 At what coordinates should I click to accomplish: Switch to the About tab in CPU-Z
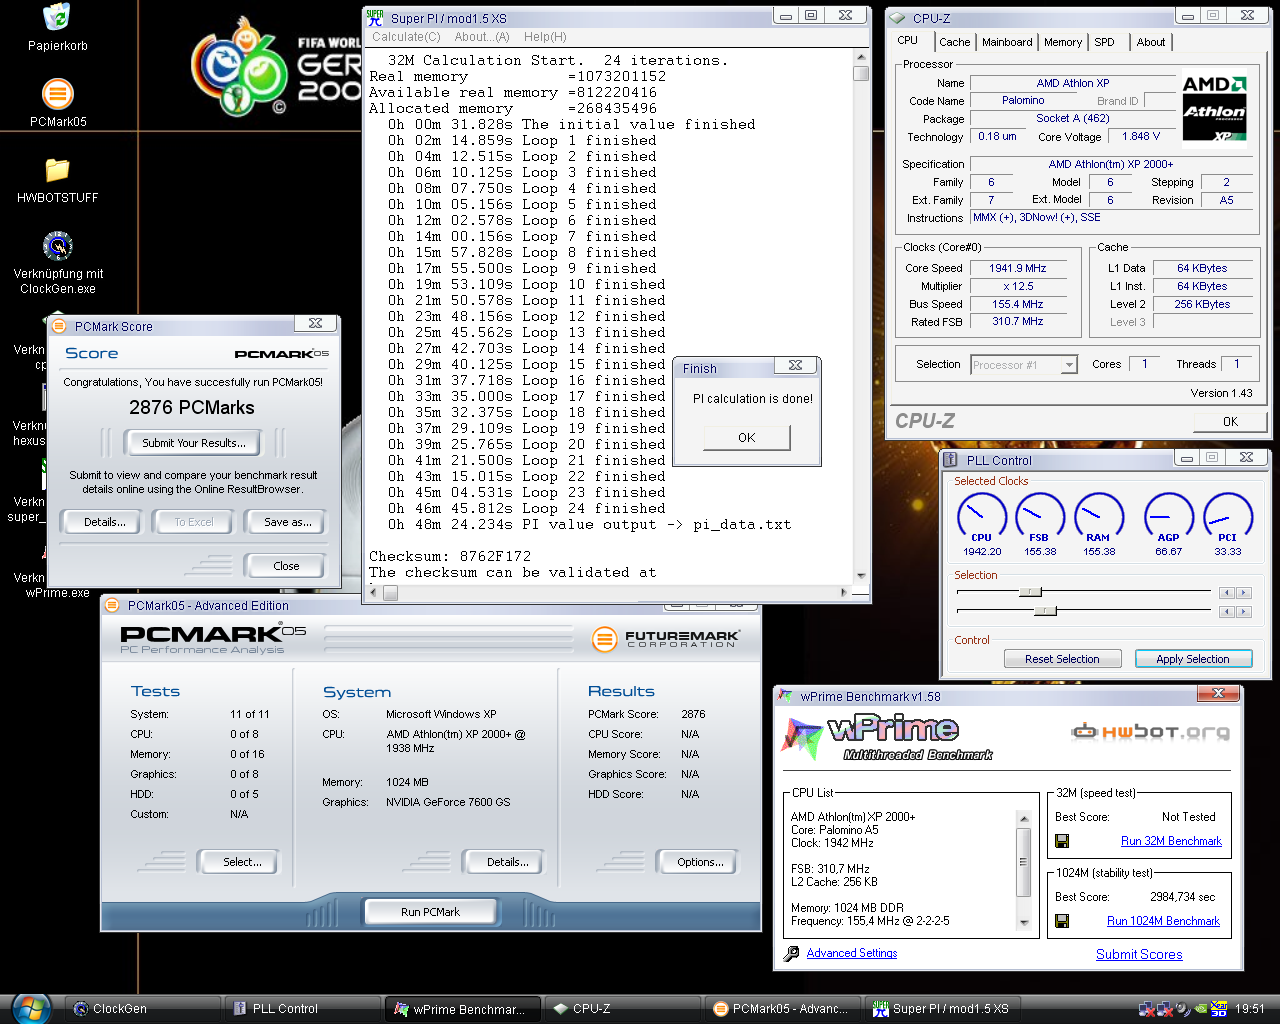(1151, 42)
